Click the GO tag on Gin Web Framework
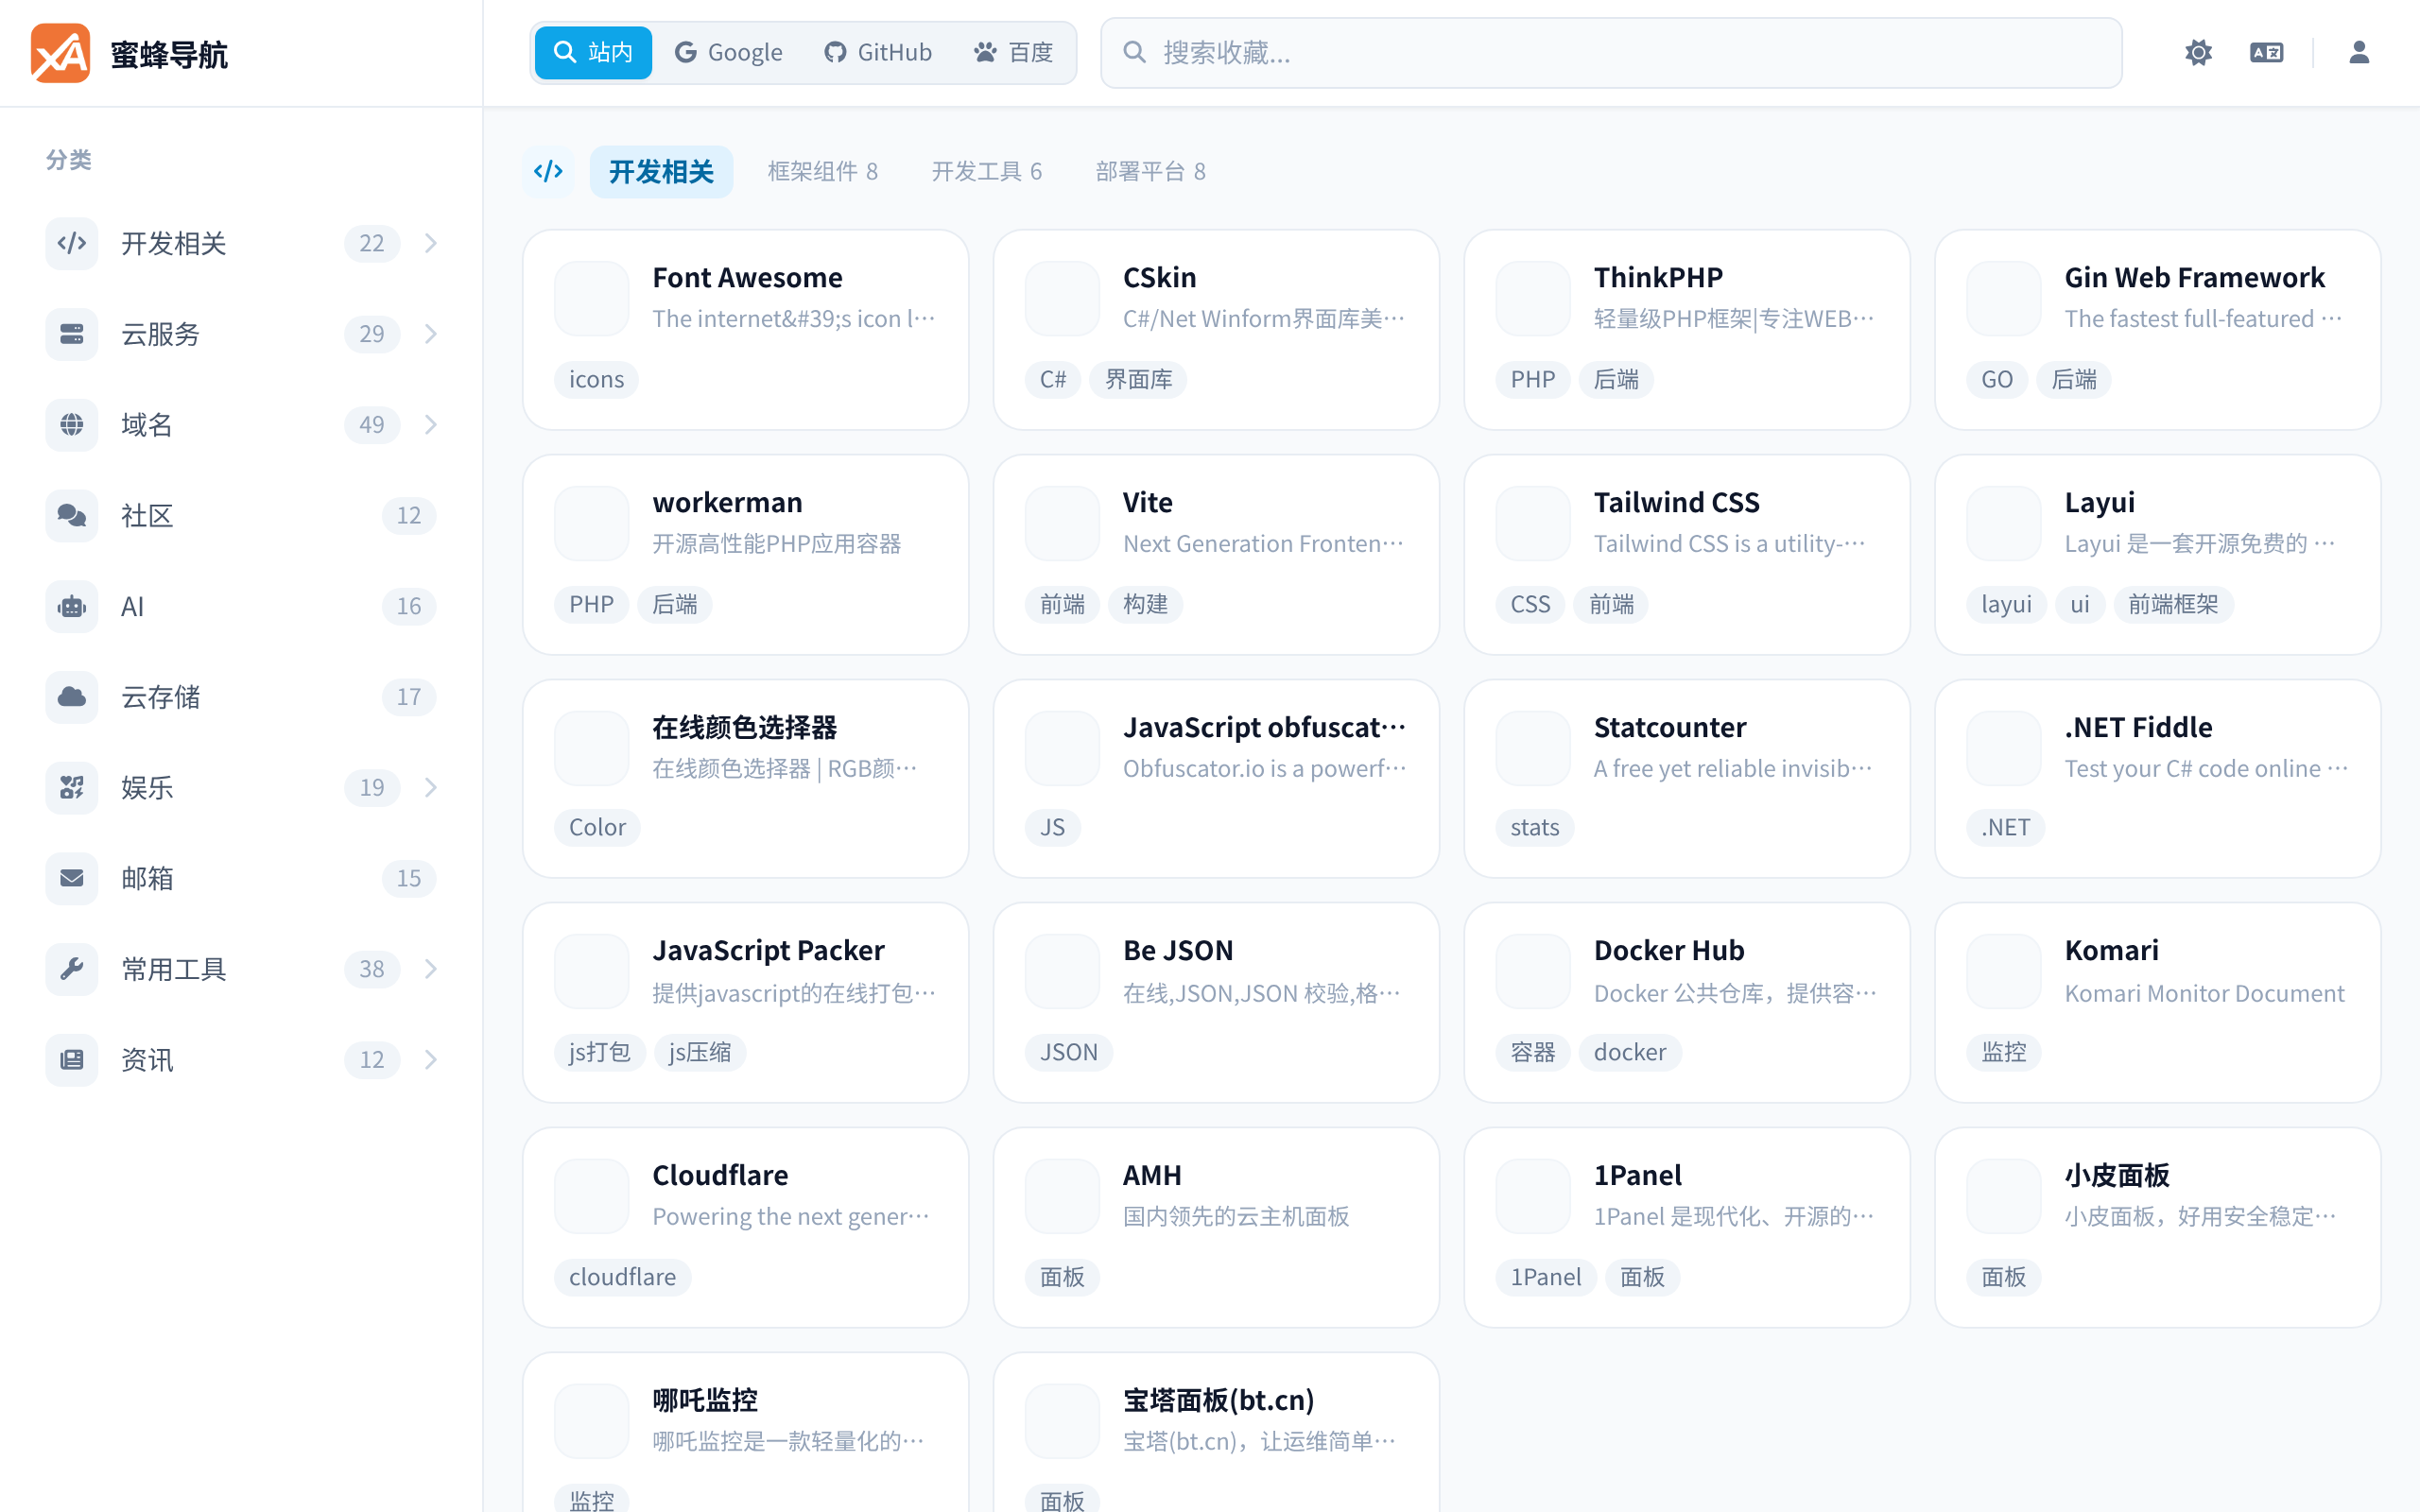The width and height of the screenshot is (2420, 1512). (x=1997, y=379)
